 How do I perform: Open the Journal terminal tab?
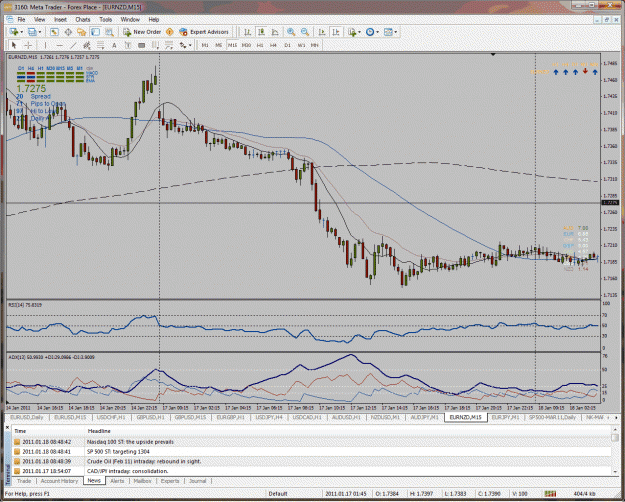coord(197,481)
